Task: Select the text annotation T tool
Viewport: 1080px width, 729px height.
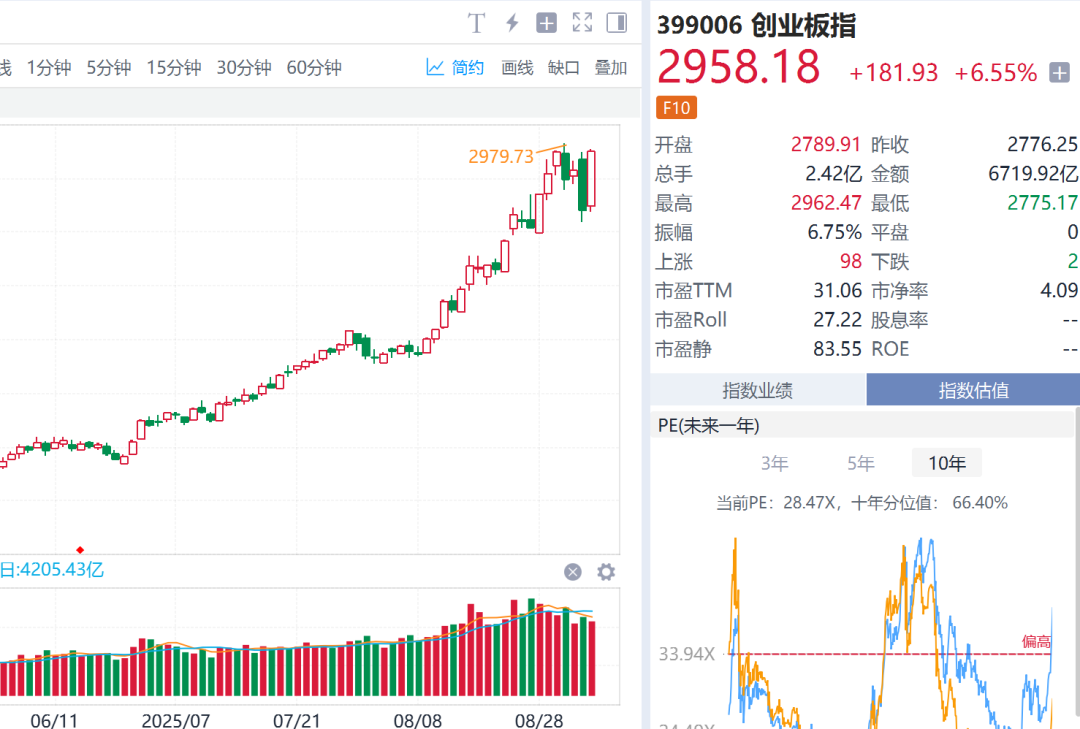Action: coord(477,23)
